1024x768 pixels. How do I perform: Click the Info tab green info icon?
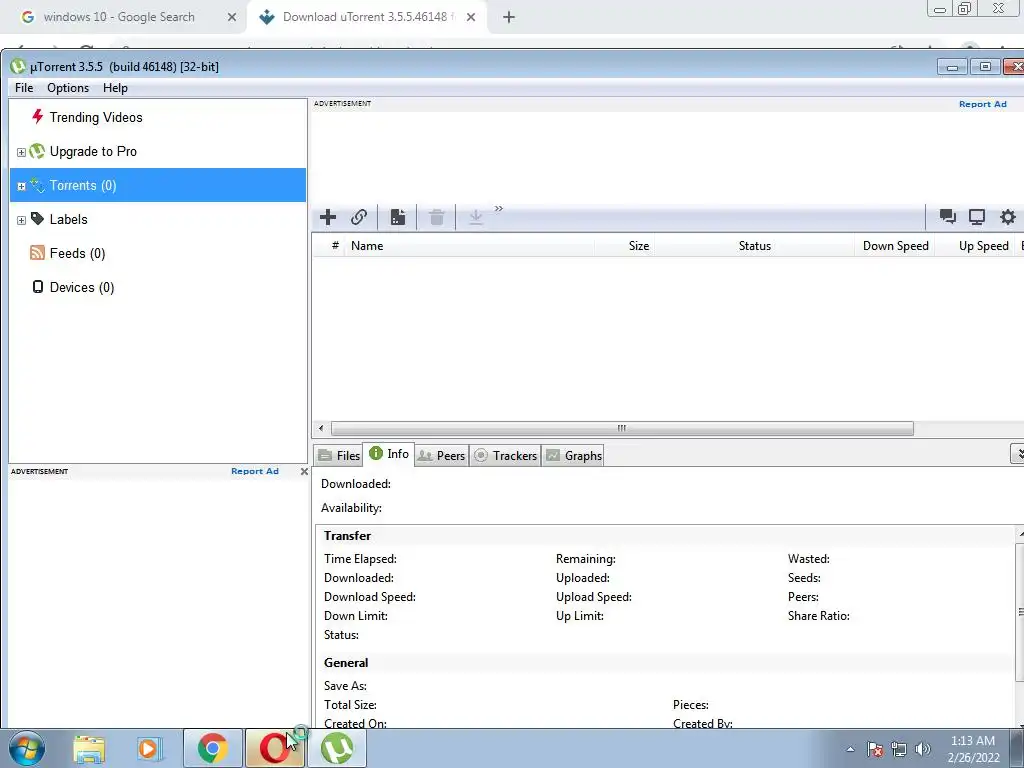pos(376,453)
